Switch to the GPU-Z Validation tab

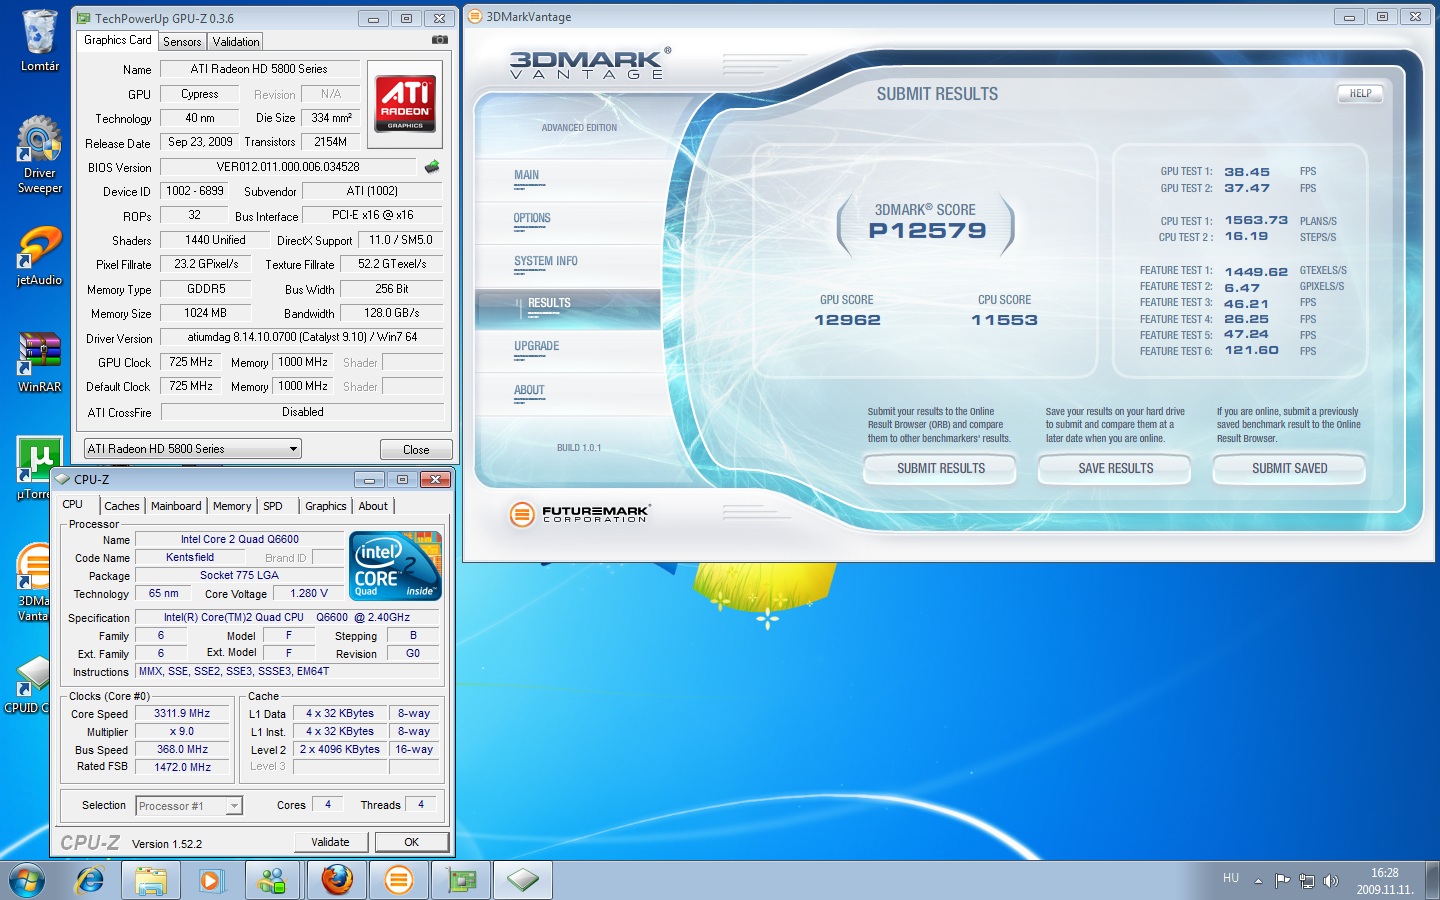236,42
